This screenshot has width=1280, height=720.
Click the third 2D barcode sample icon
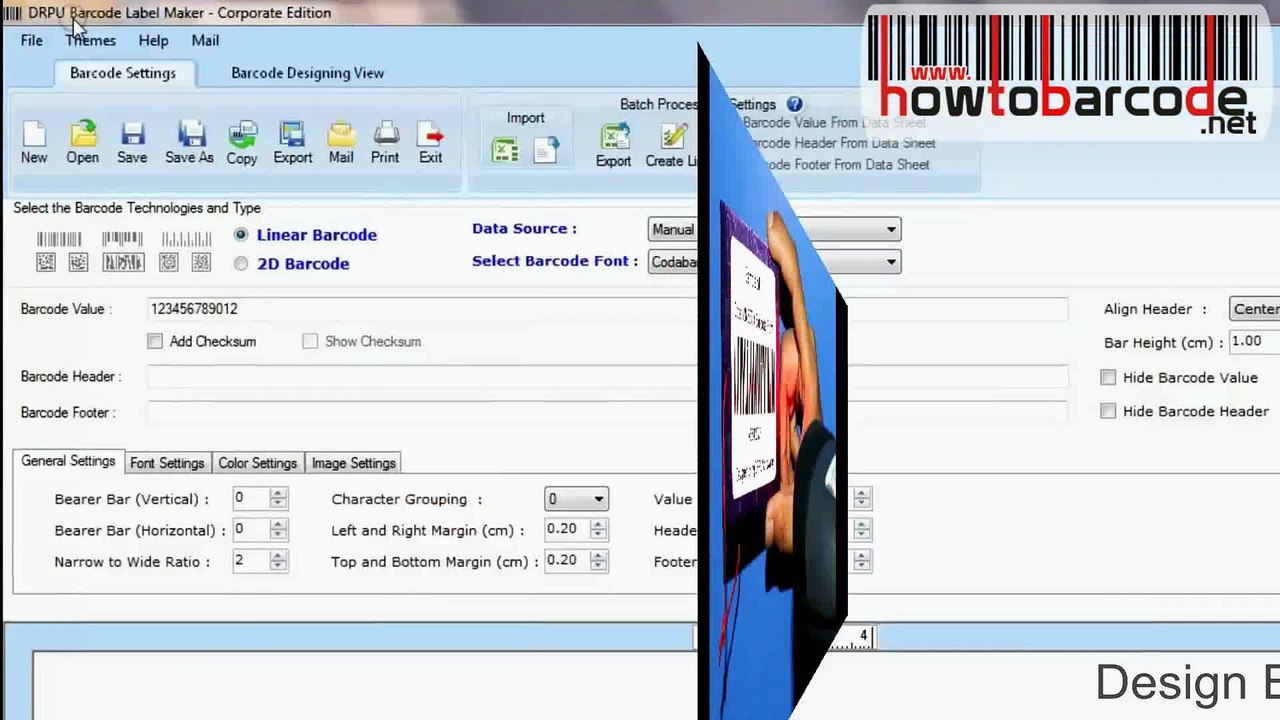pos(124,262)
